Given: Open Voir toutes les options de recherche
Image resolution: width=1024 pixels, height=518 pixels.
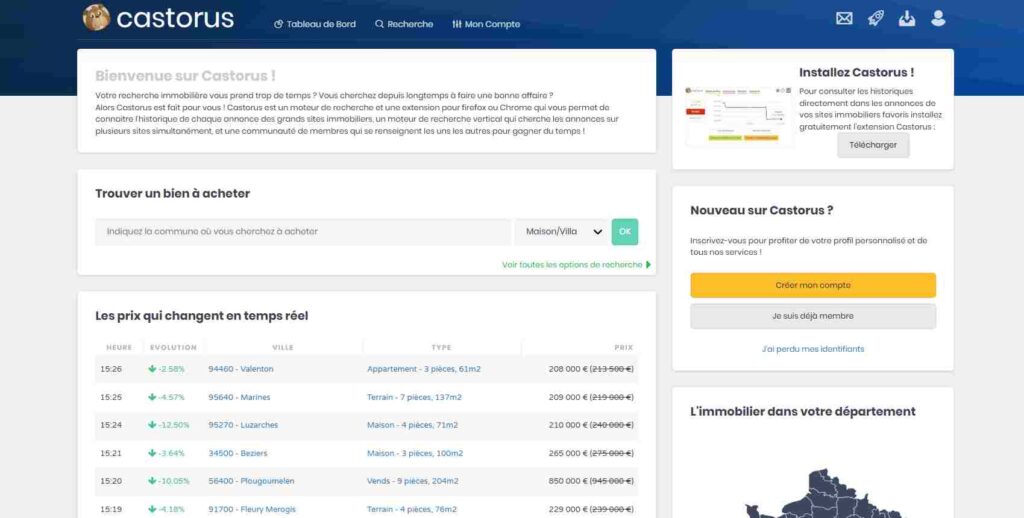Looking at the screenshot, I should [572, 265].
